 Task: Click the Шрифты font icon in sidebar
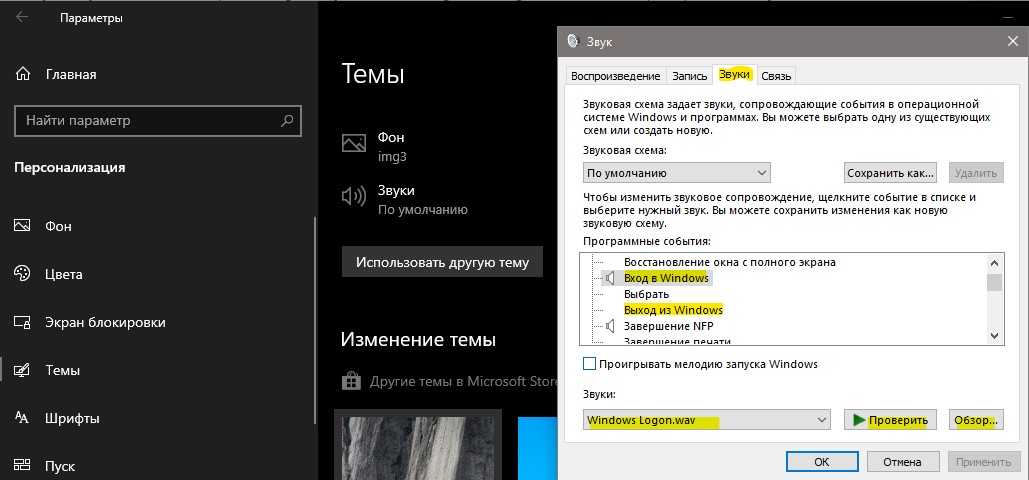coord(22,418)
